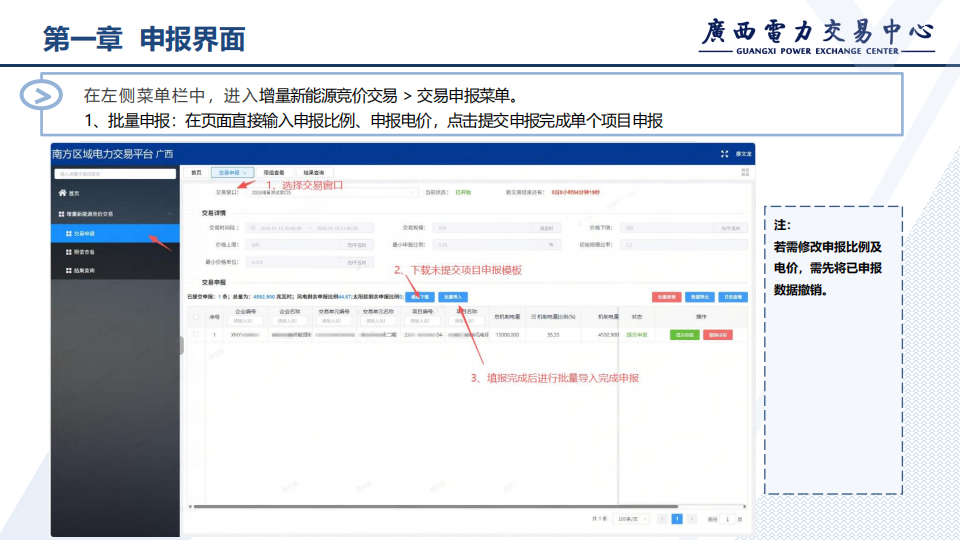Image resolution: width=960 pixels, height=540 pixels.
Task: Click the 模板下载 button
Action: [x=420, y=297]
